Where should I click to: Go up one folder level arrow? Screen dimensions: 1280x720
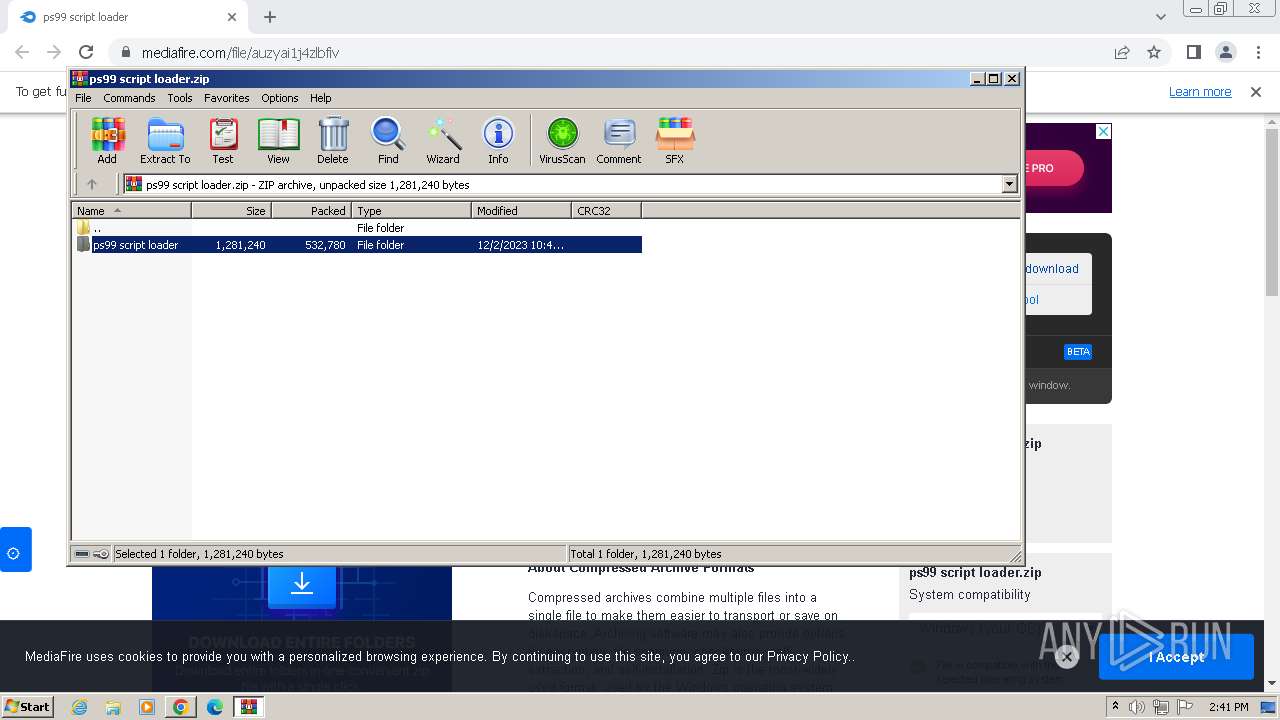(92, 184)
